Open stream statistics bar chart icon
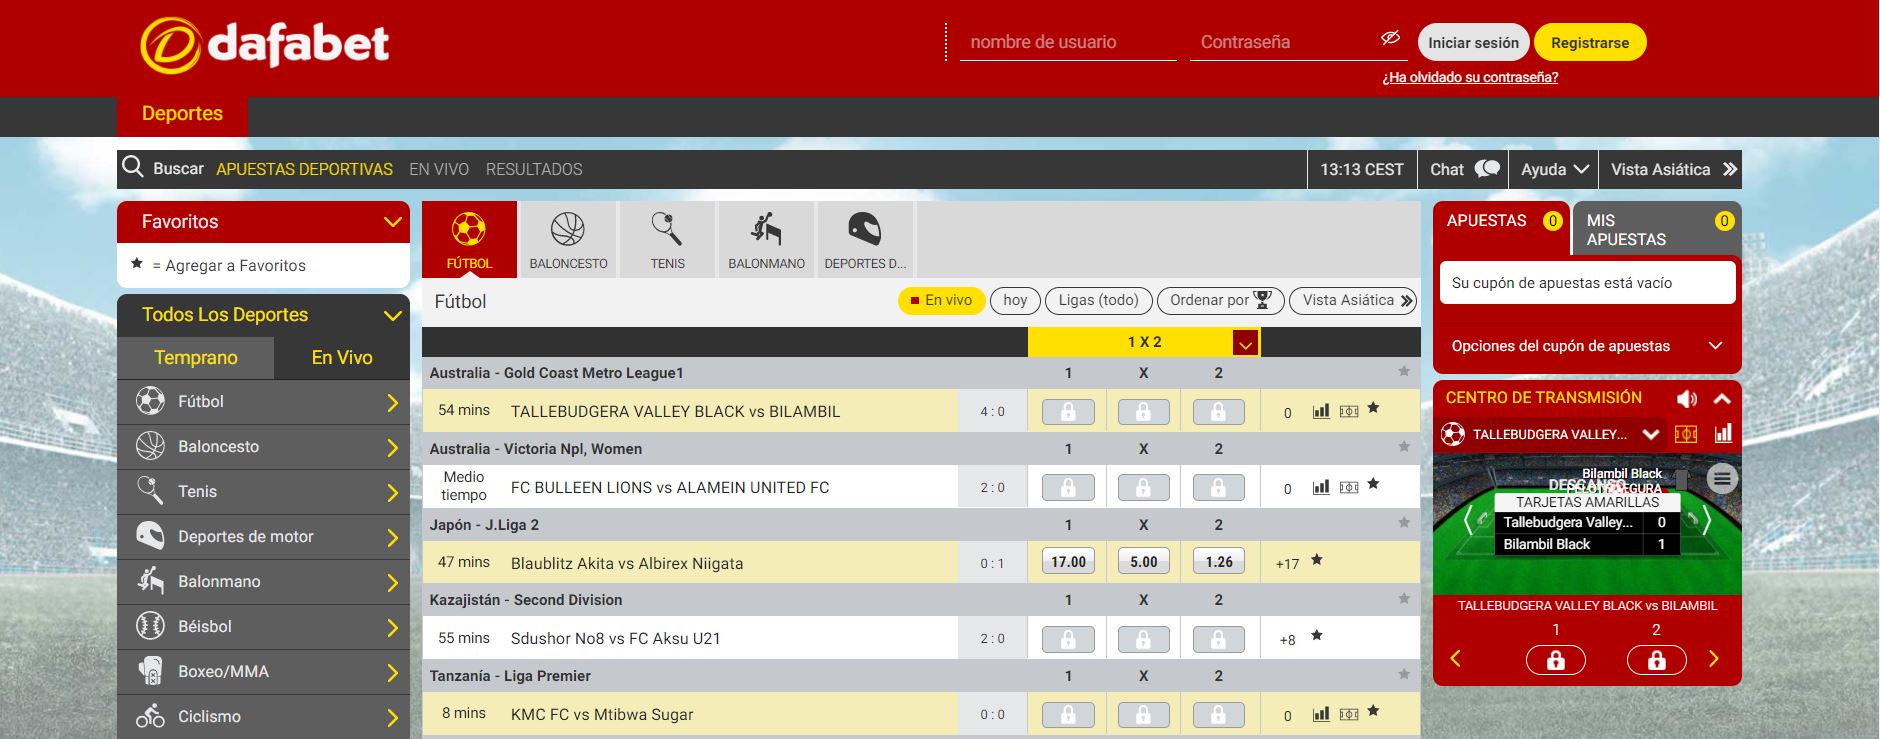Viewport: 1880px width, 739px height. [1723, 434]
